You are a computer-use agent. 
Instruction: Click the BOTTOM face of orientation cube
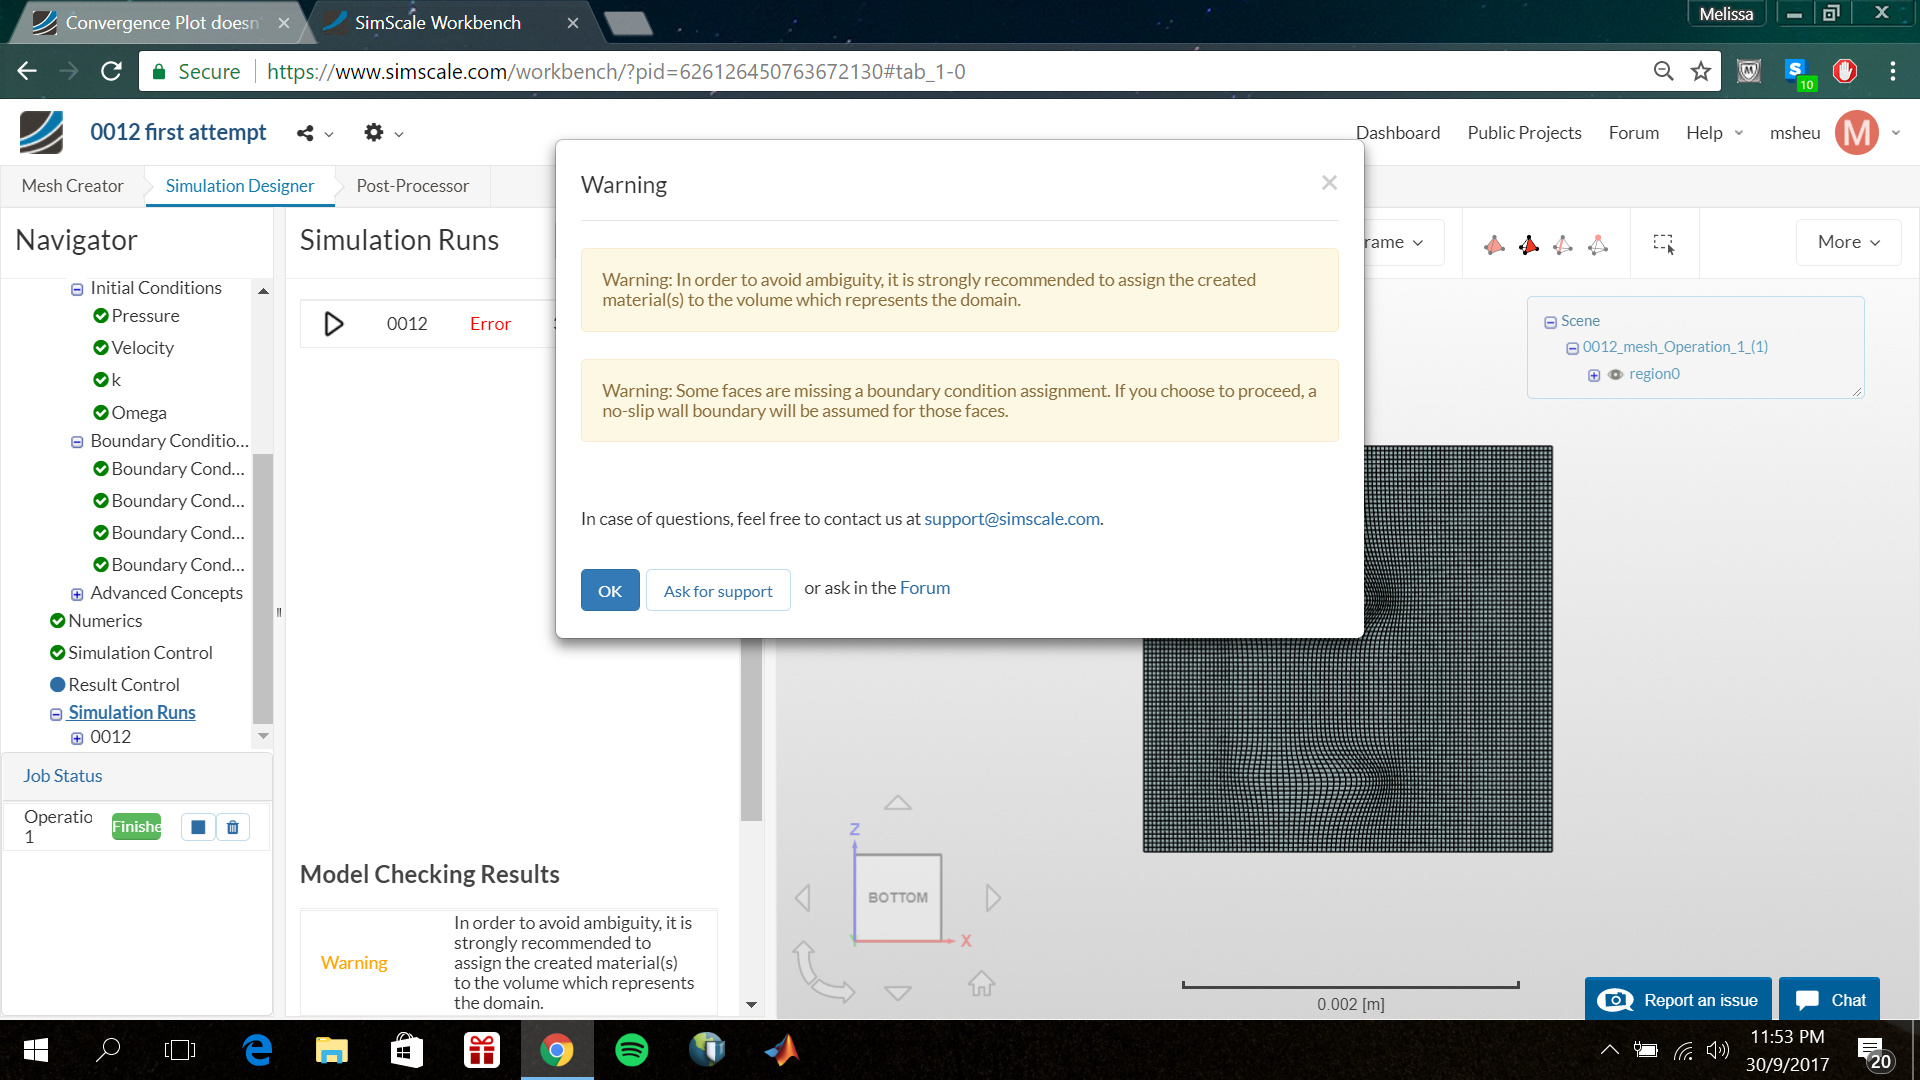pos(898,897)
